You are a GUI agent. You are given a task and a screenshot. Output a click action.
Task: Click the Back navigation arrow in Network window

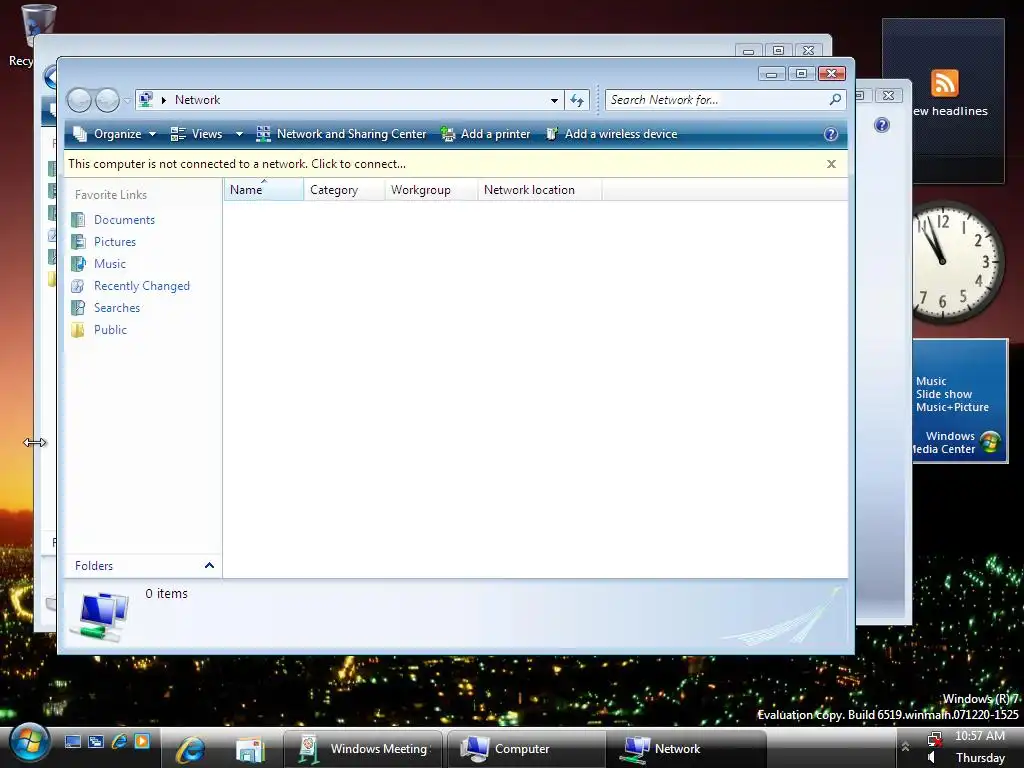pyautogui.click(x=79, y=101)
